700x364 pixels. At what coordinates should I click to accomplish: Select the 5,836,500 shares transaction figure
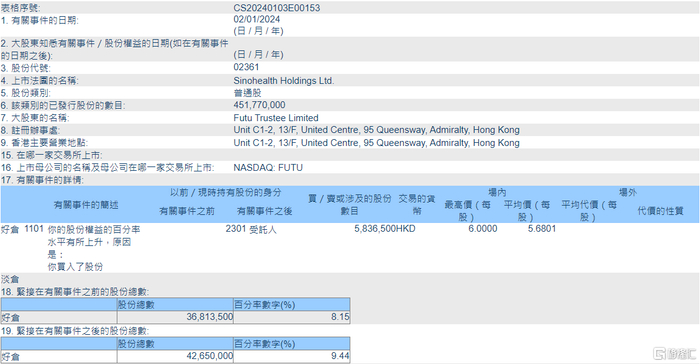375,229
